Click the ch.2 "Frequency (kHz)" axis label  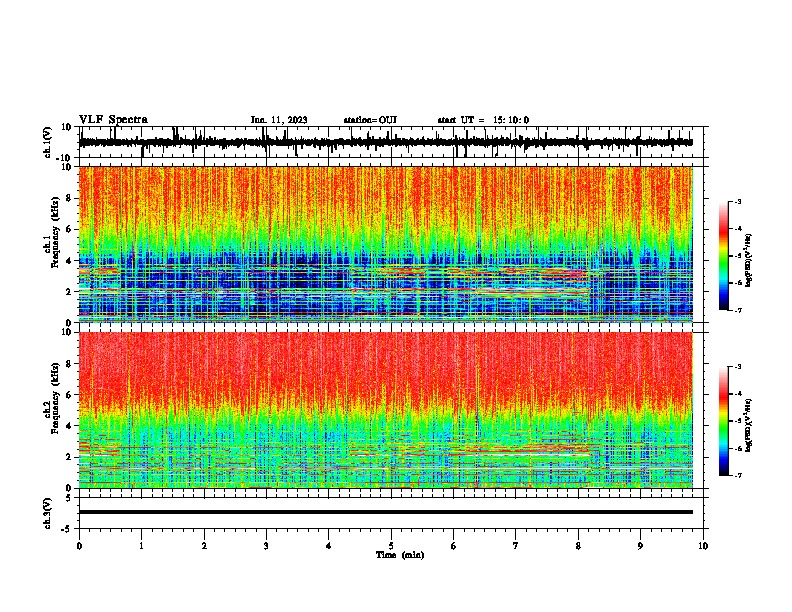point(55,398)
